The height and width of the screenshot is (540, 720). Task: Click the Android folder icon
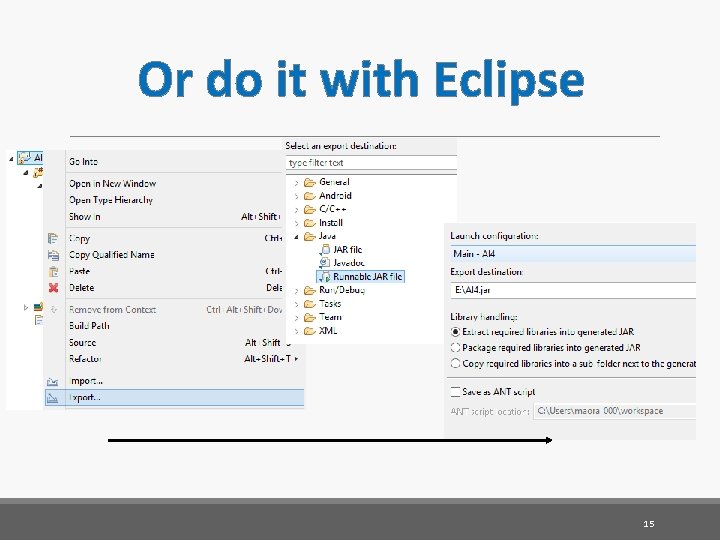310,196
